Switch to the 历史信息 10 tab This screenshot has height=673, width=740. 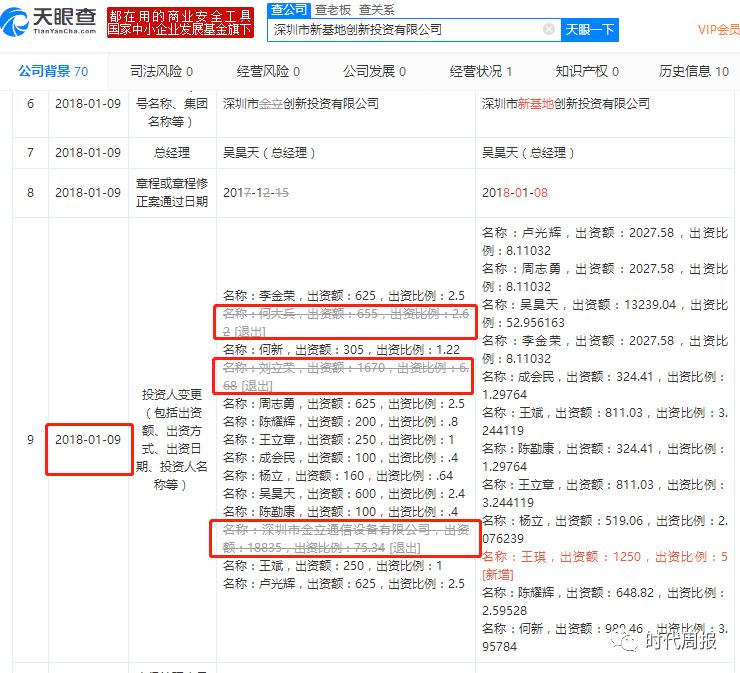click(694, 71)
